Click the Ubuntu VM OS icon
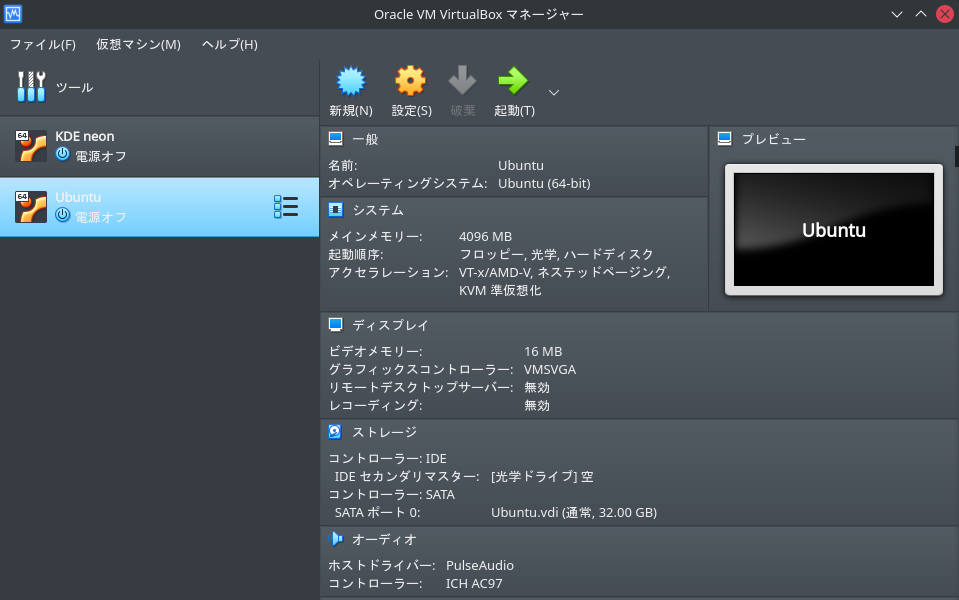Screen dimensions: 959x600 (x=31, y=207)
